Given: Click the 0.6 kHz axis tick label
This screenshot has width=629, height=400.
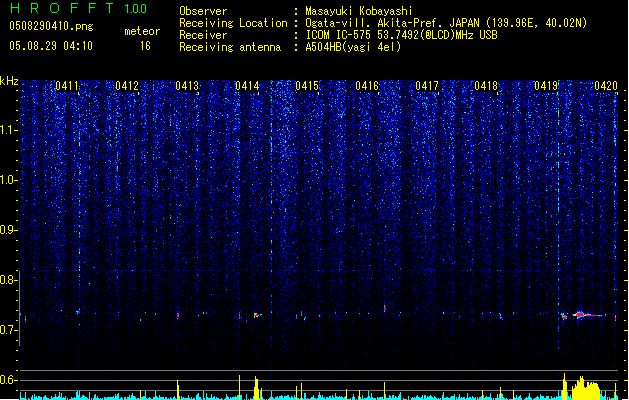Looking at the screenshot, I should [9, 380].
